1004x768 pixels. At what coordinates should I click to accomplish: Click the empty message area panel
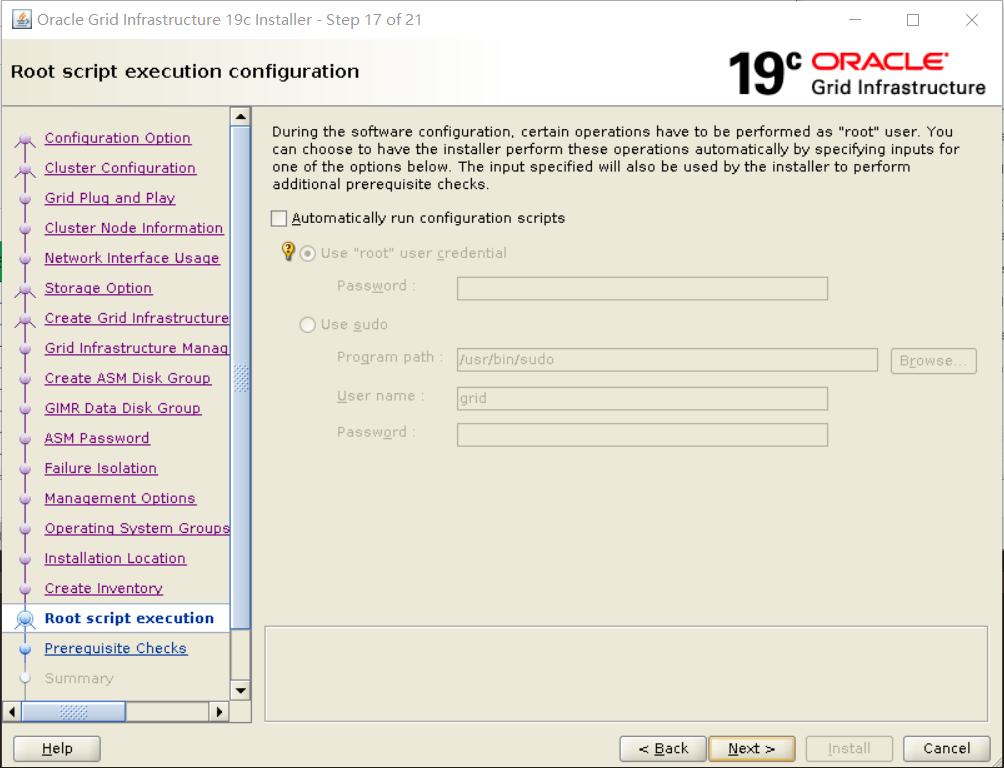pyautogui.click(x=626, y=674)
